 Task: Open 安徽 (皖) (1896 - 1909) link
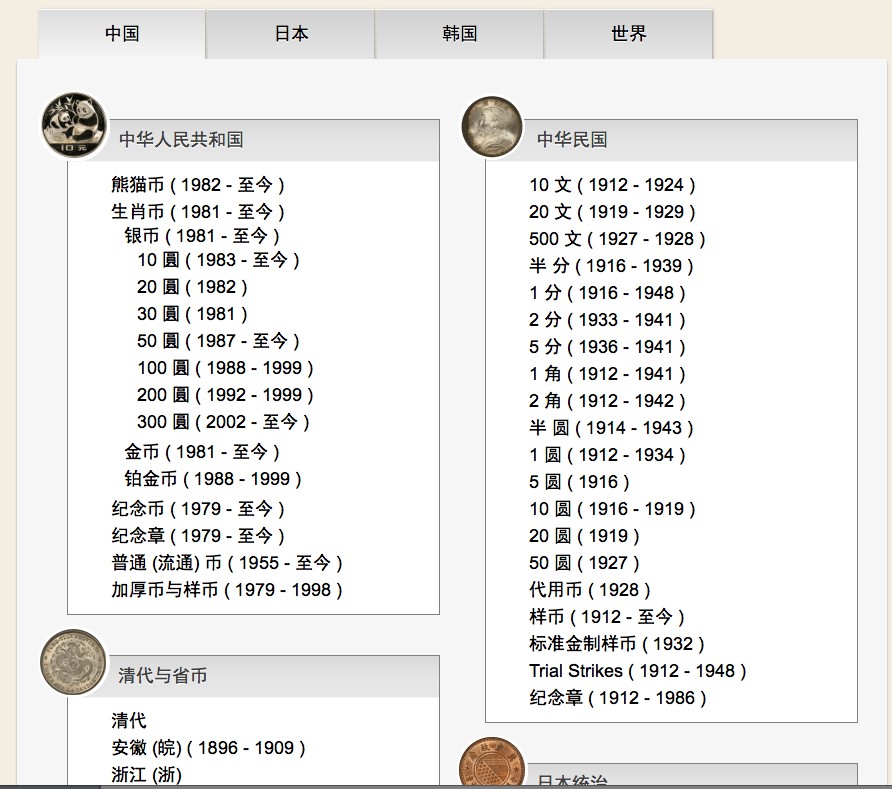click(x=208, y=748)
